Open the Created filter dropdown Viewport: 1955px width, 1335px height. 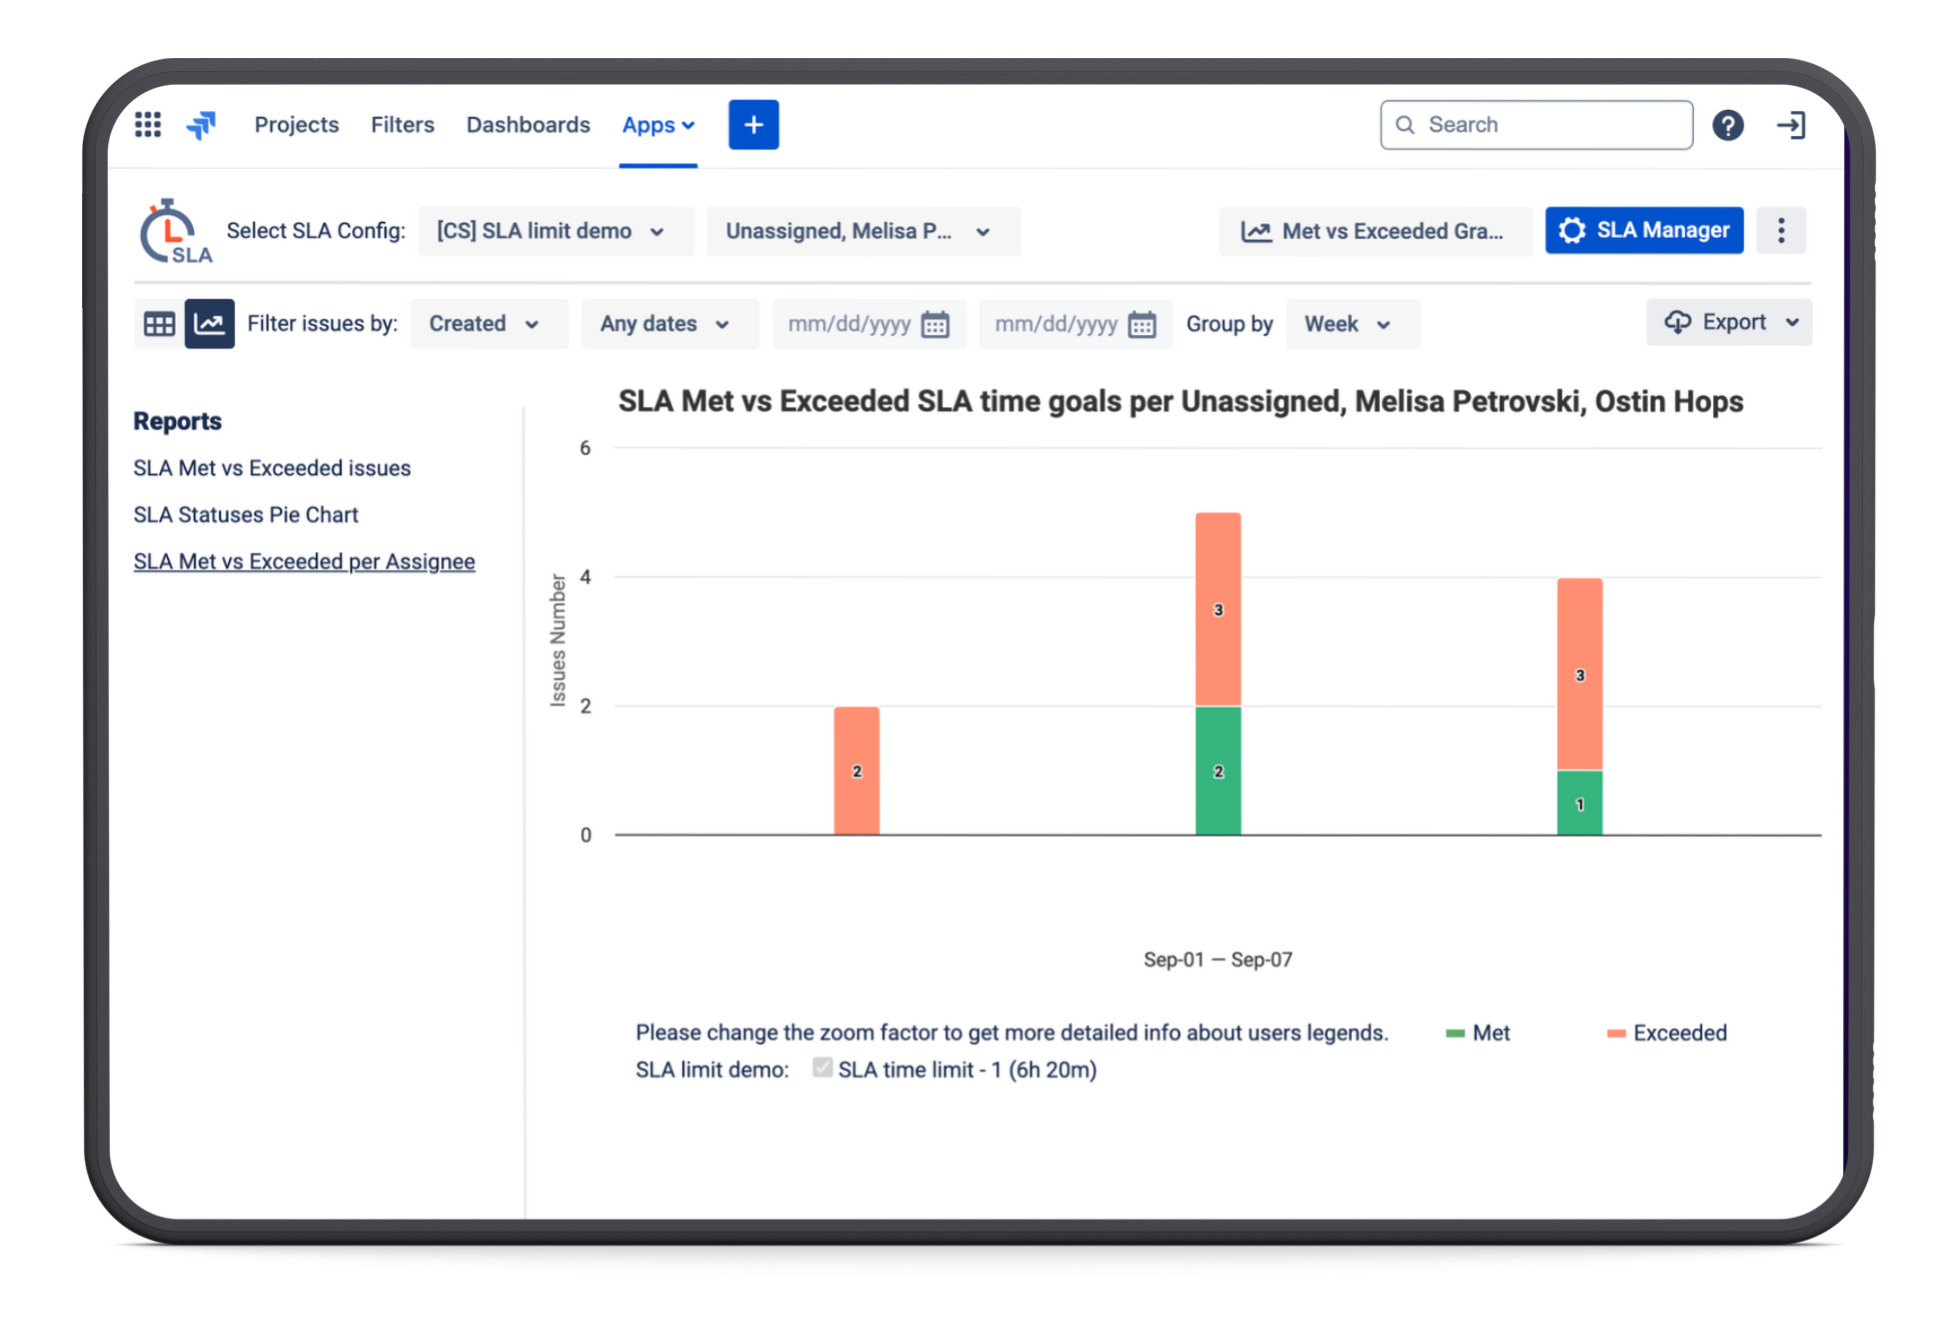tap(489, 324)
